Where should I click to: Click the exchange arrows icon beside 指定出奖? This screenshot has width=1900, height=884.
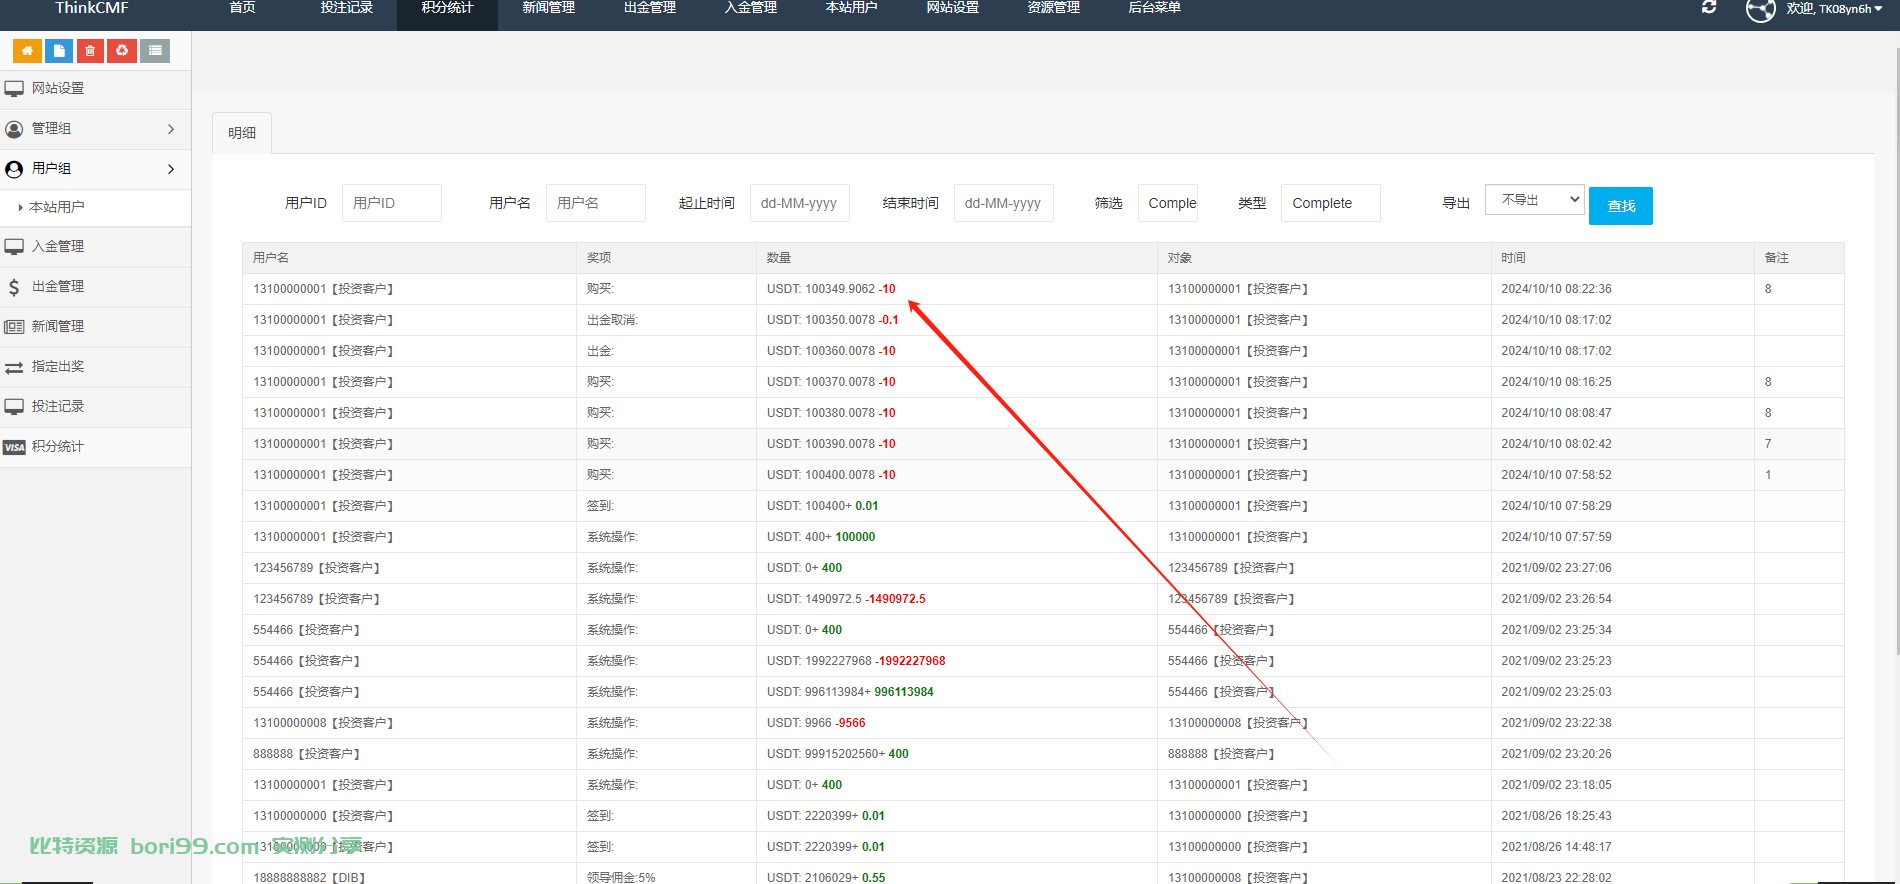tap(14, 367)
